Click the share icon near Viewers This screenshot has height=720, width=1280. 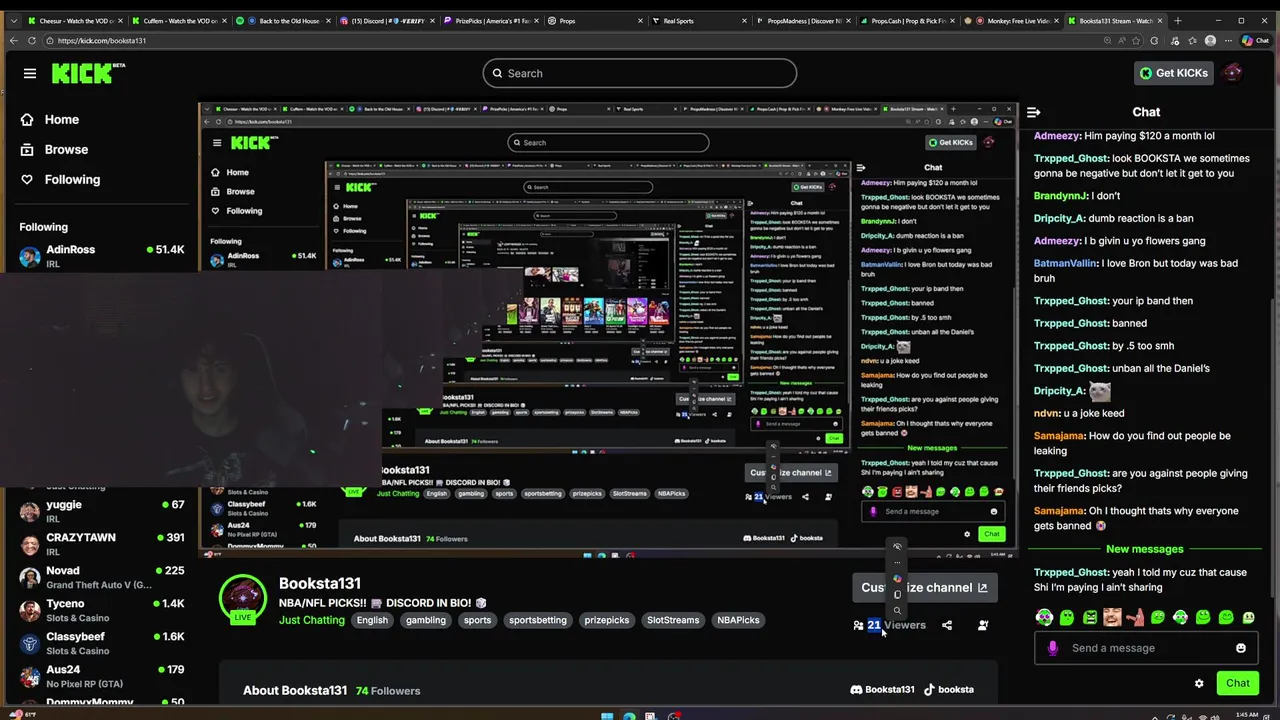947,625
